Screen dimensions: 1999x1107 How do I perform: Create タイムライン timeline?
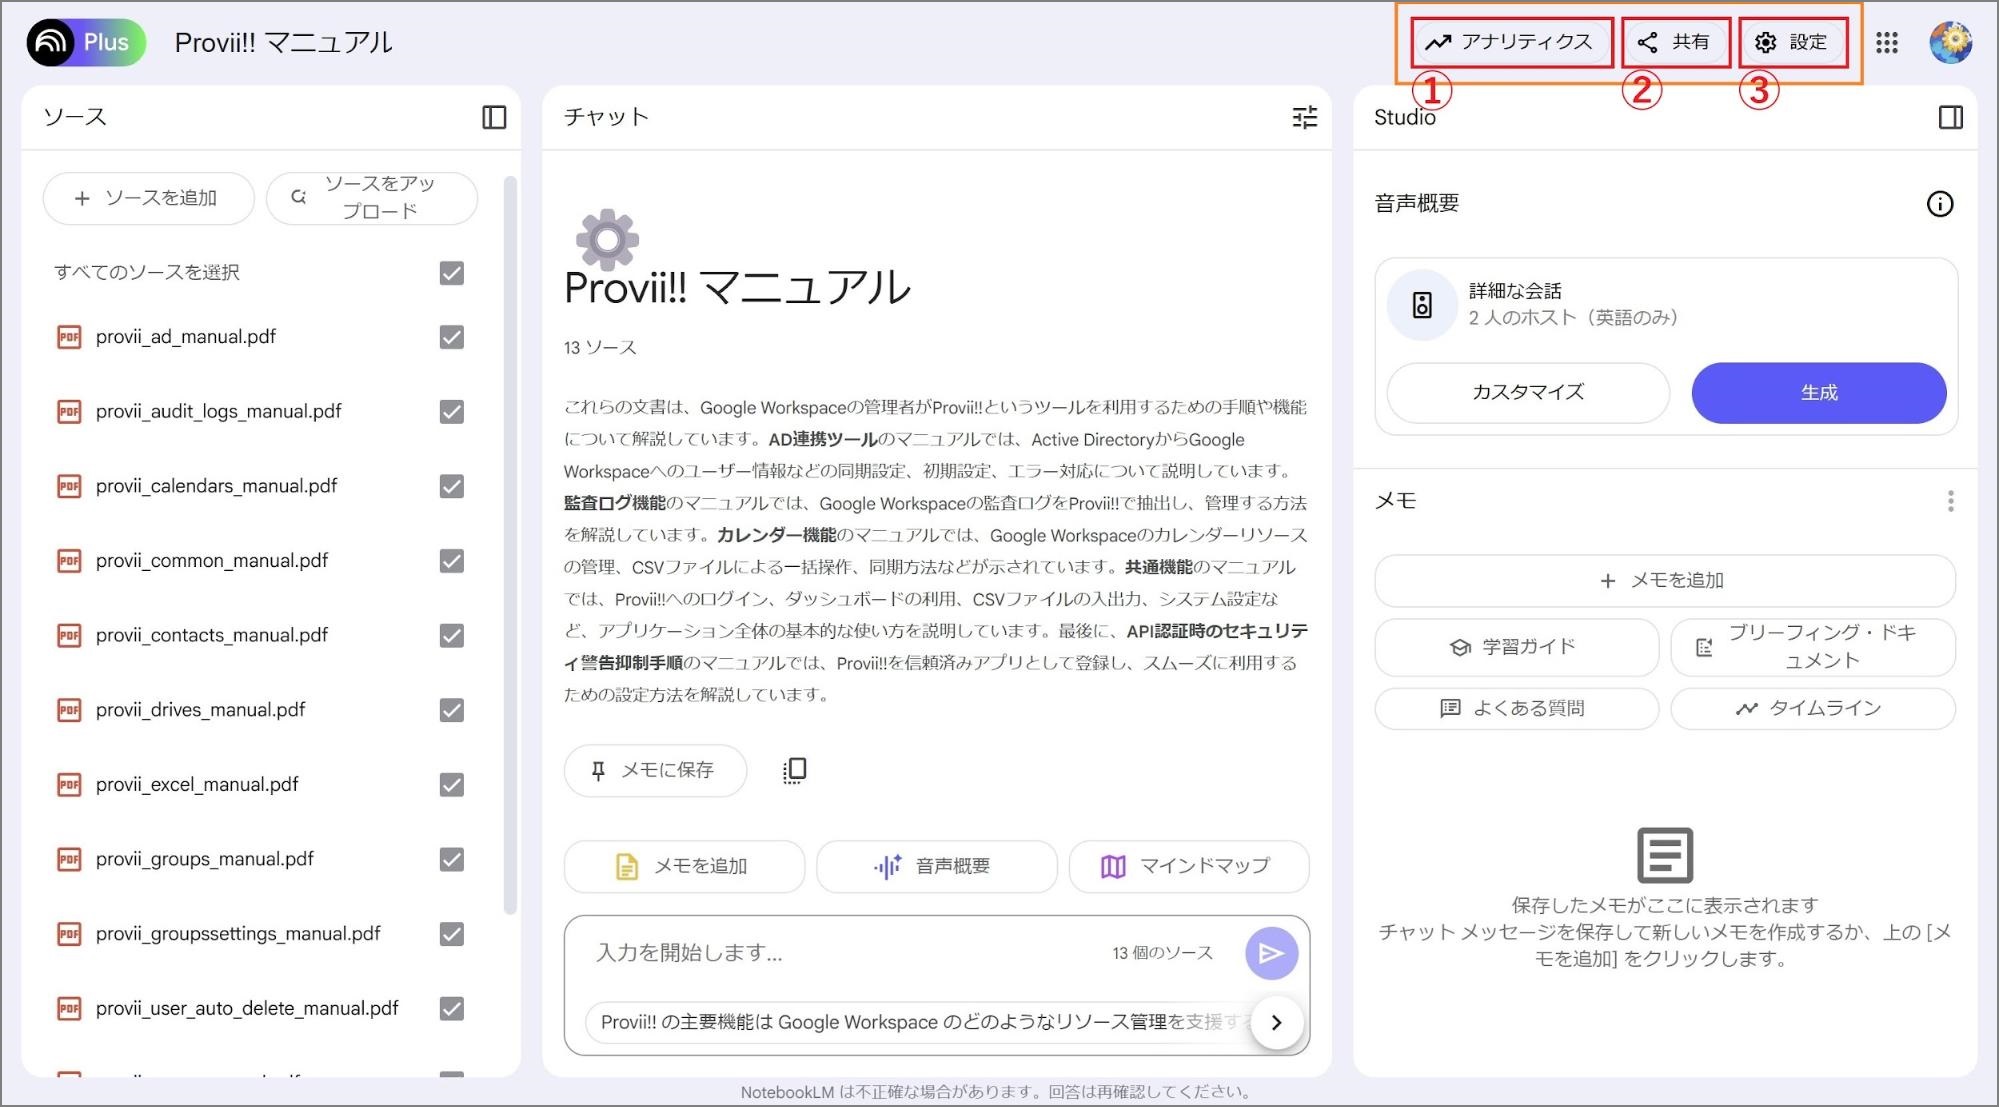[x=1812, y=709]
